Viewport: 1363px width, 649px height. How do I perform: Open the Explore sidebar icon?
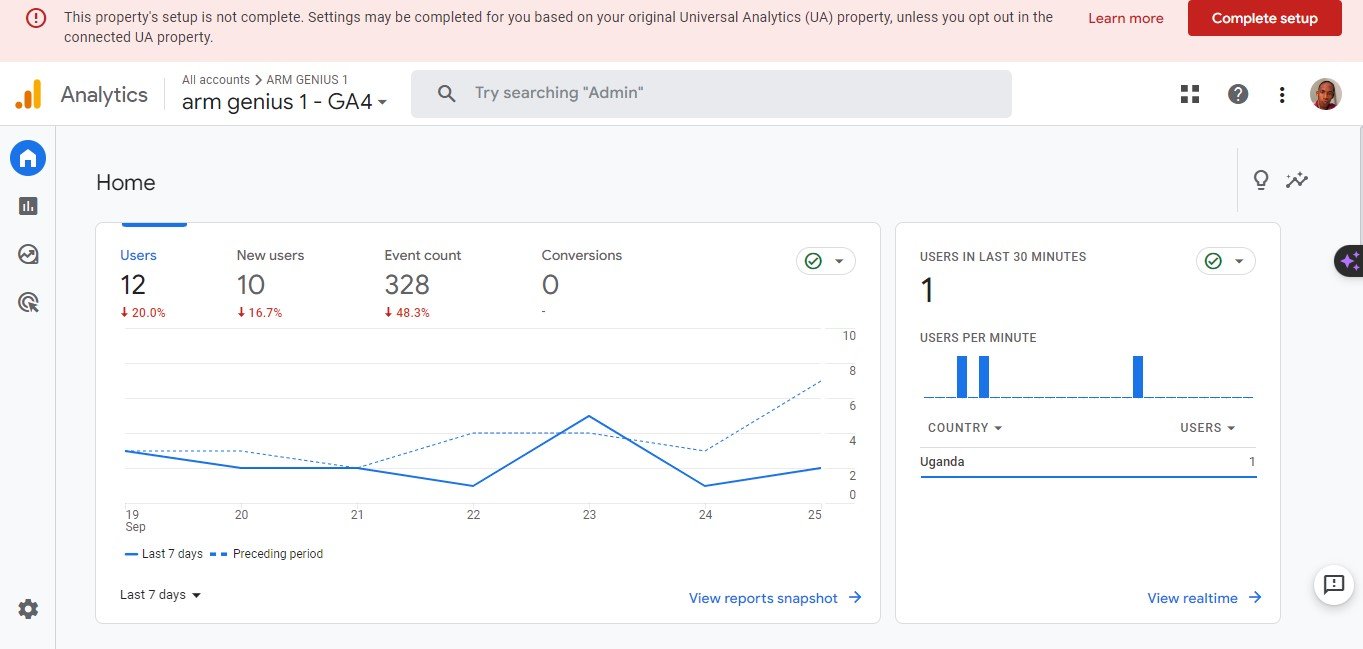click(28, 254)
